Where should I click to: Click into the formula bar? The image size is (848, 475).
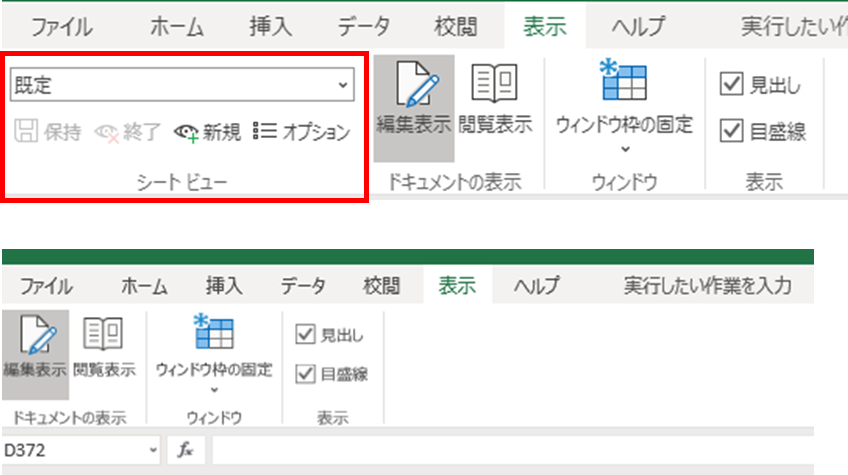pyautogui.click(x=513, y=450)
